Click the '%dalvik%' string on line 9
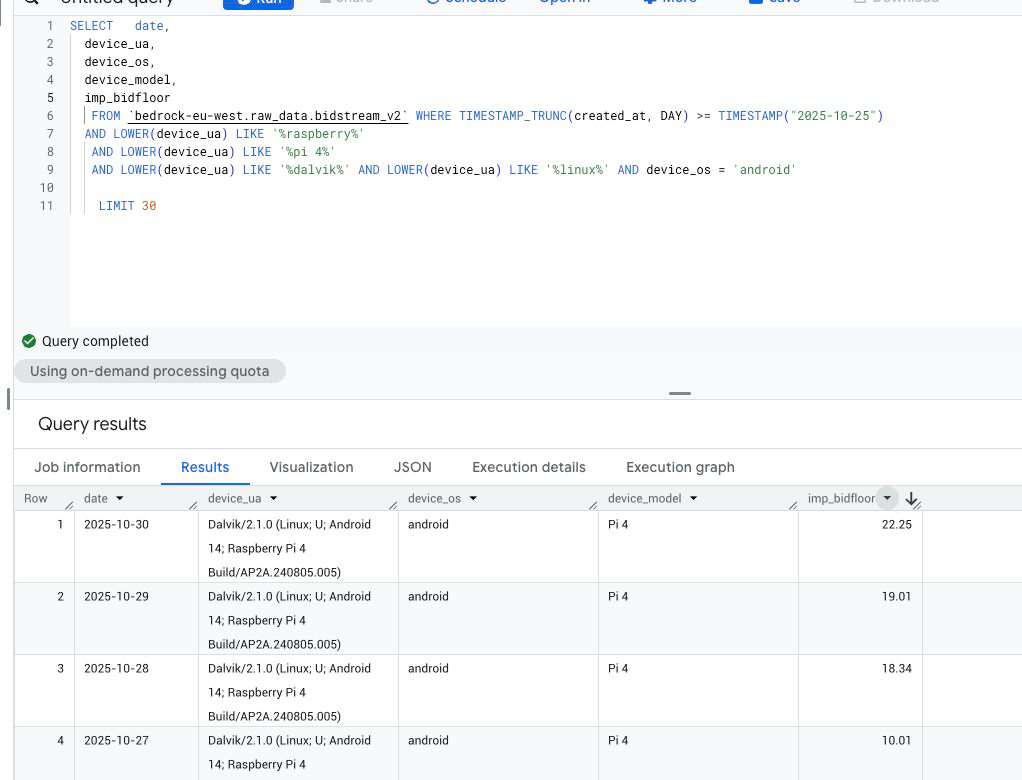 pyautogui.click(x=314, y=170)
